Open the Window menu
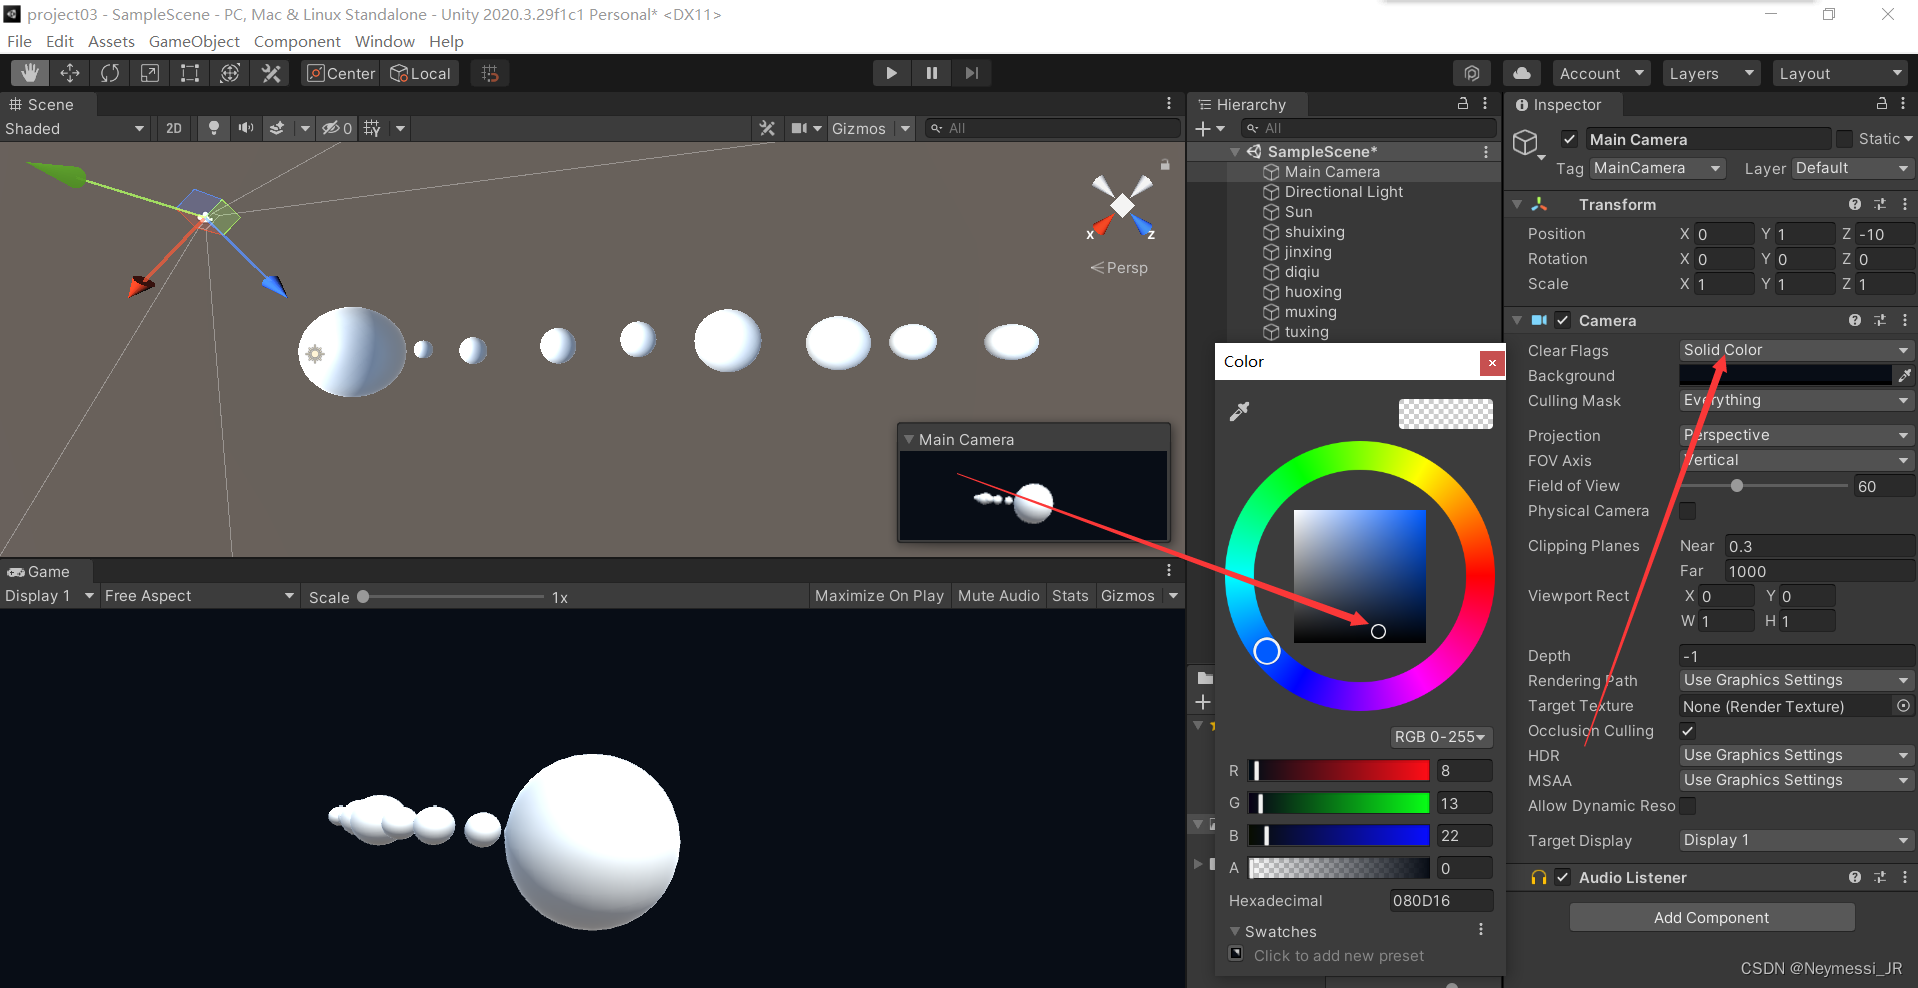1918x988 pixels. [x=385, y=41]
